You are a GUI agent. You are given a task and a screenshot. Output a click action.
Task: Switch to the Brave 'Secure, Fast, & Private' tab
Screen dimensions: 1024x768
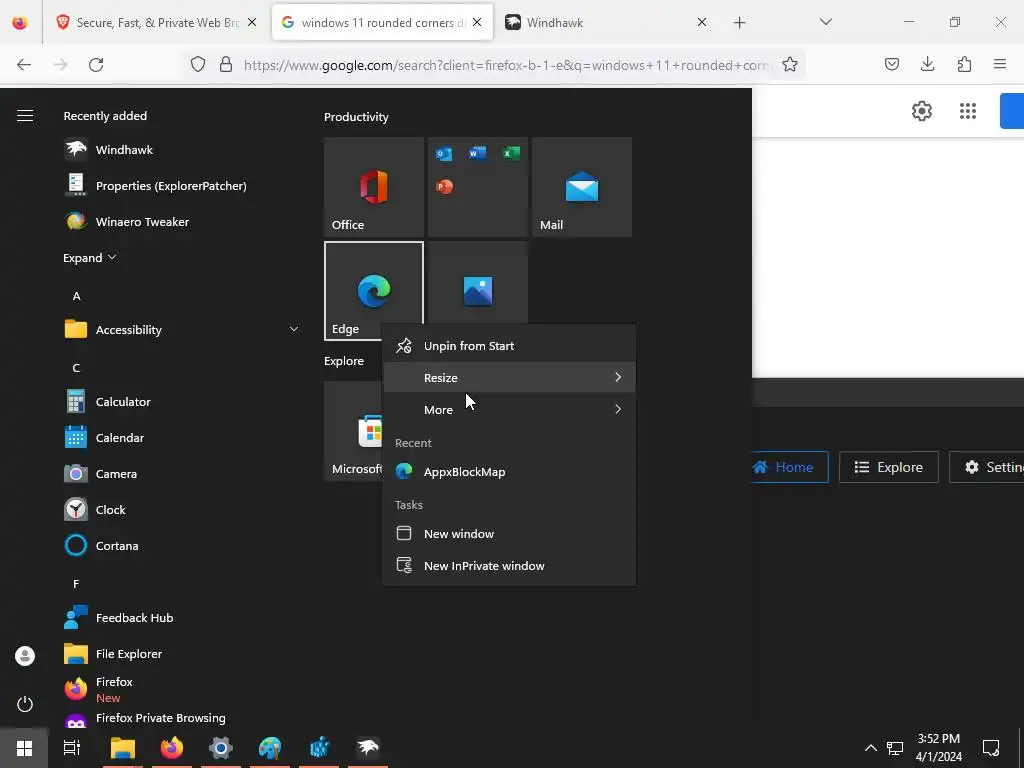[x=157, y=22]
